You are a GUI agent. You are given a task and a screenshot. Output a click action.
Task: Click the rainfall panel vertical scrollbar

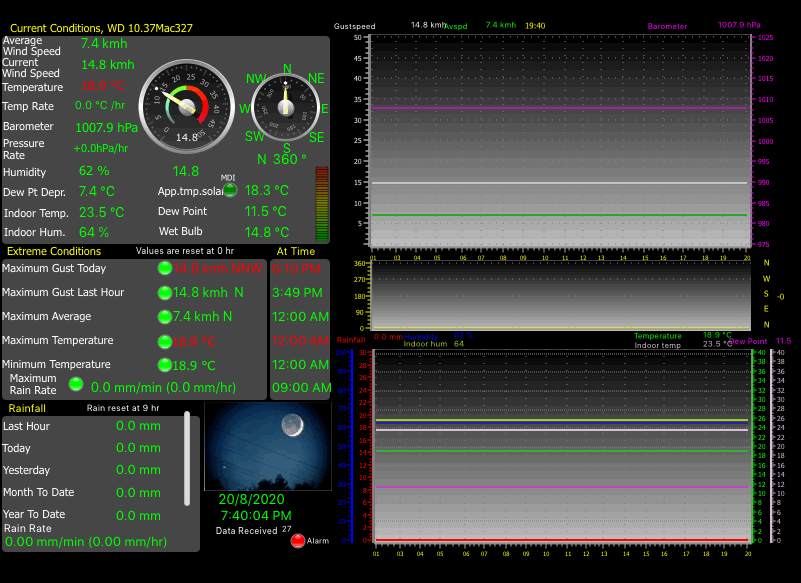pos(187,459)
